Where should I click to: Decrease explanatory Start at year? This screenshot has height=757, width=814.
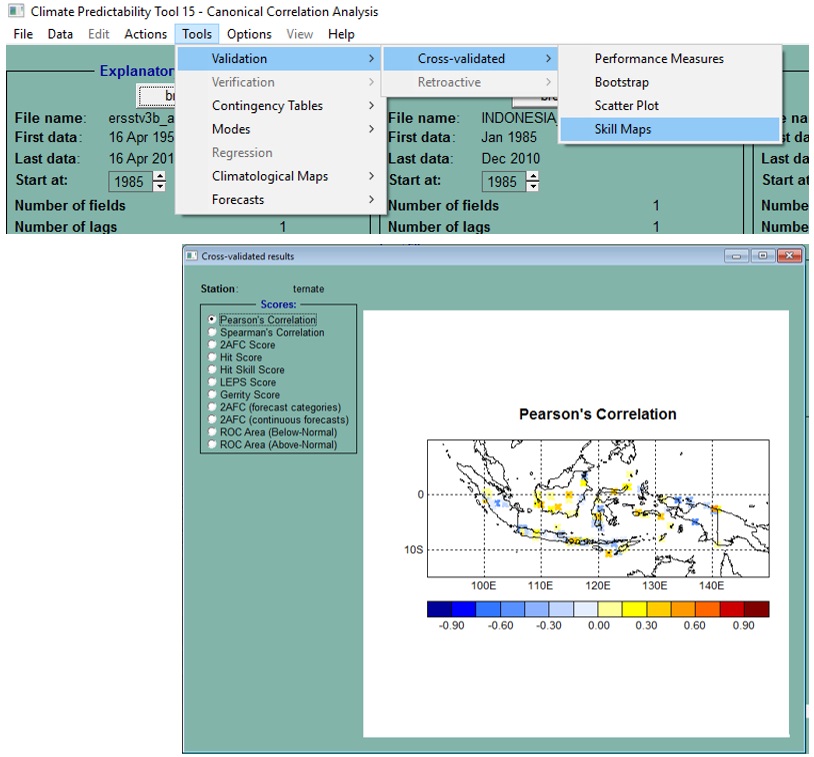tap(160, 186)
